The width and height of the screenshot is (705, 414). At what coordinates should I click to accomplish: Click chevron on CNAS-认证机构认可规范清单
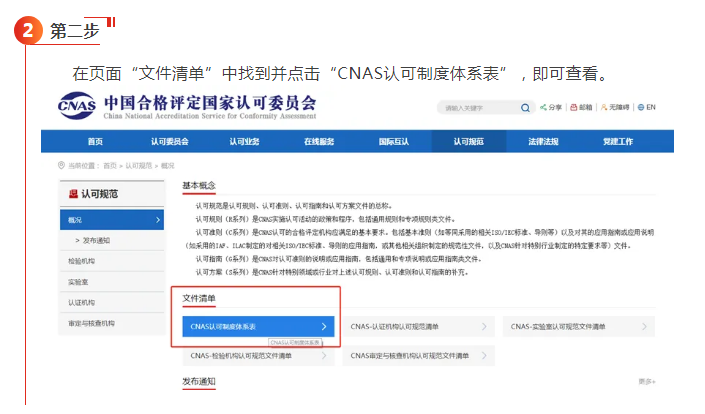coord(484,326)
